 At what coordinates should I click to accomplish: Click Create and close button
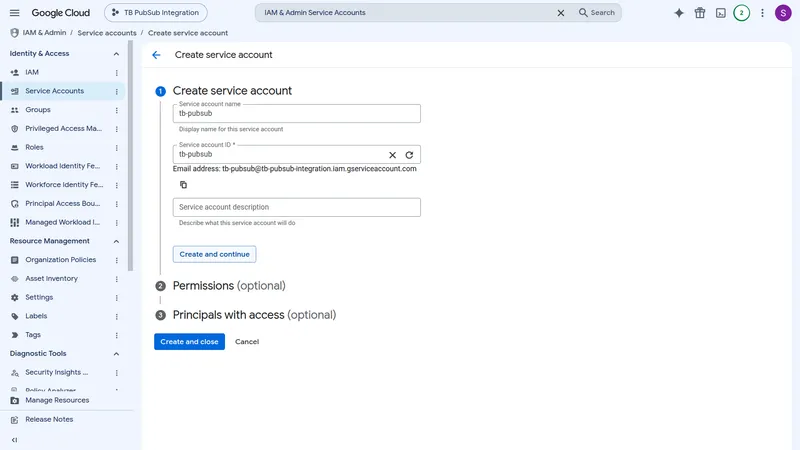[189, 342]
